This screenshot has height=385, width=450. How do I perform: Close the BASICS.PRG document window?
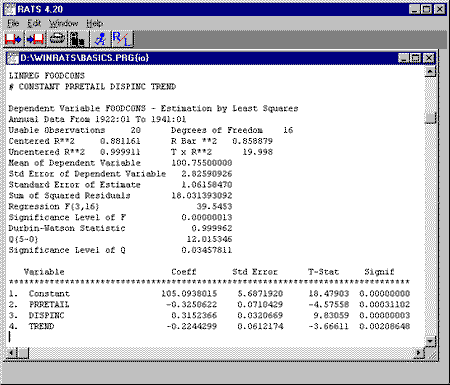pos(429,58)
